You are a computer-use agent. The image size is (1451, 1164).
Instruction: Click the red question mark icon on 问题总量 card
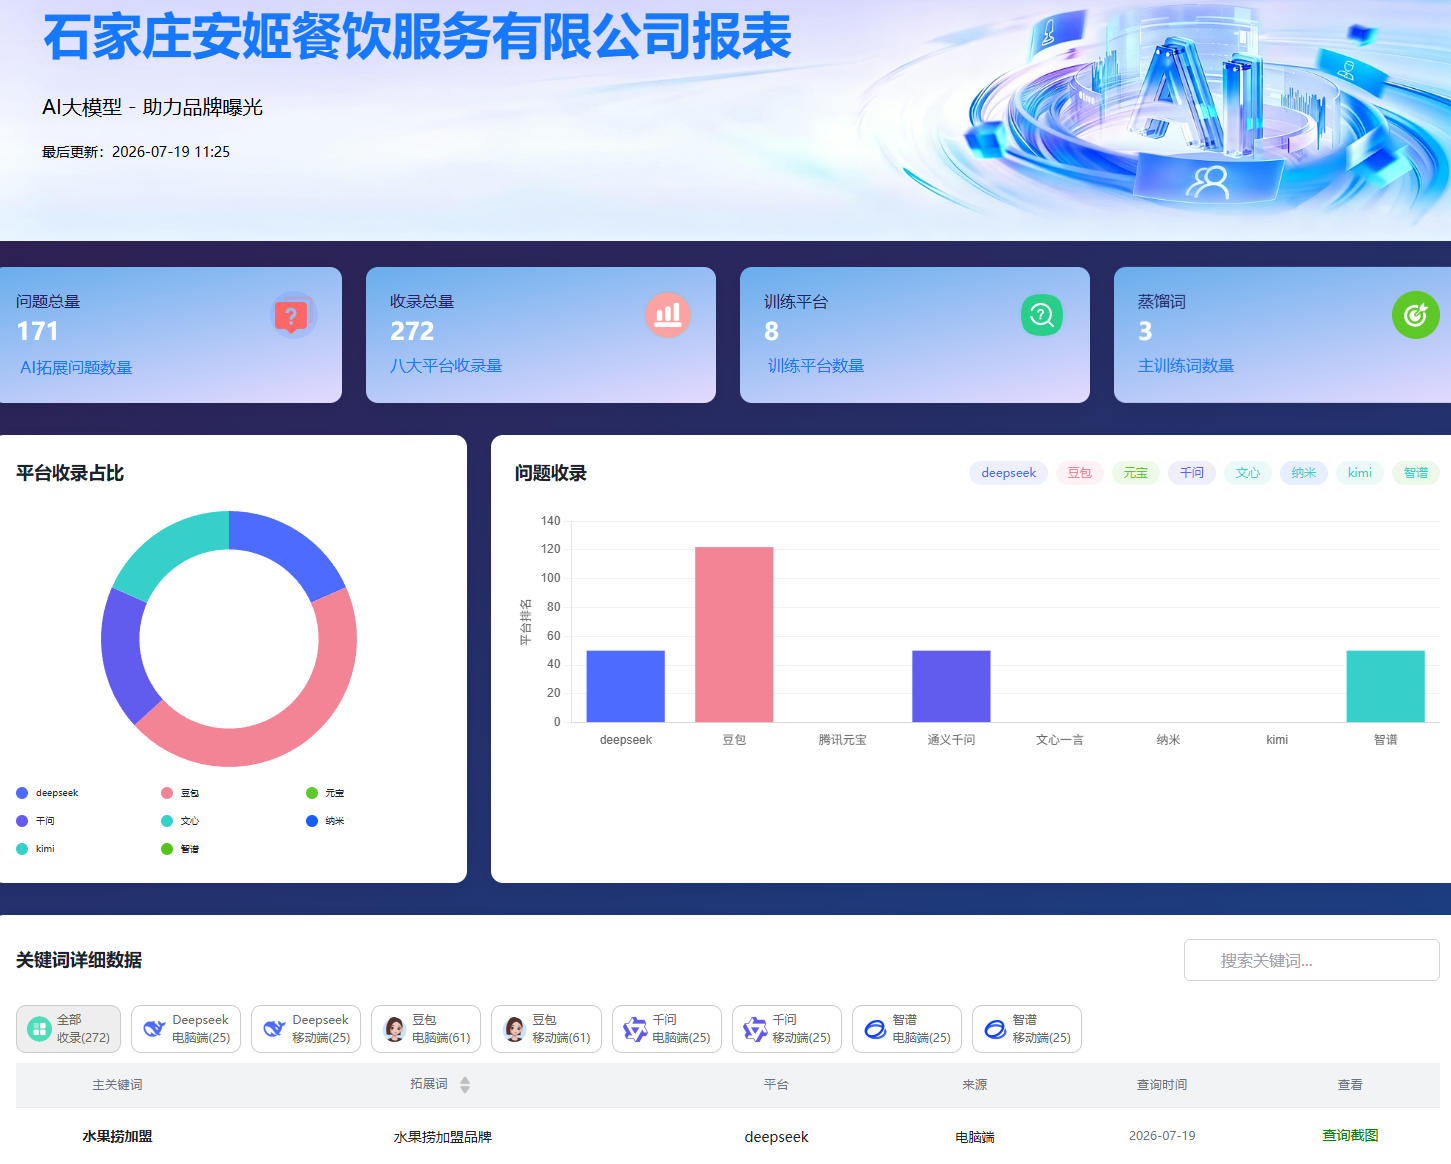[x=291, y=317]
